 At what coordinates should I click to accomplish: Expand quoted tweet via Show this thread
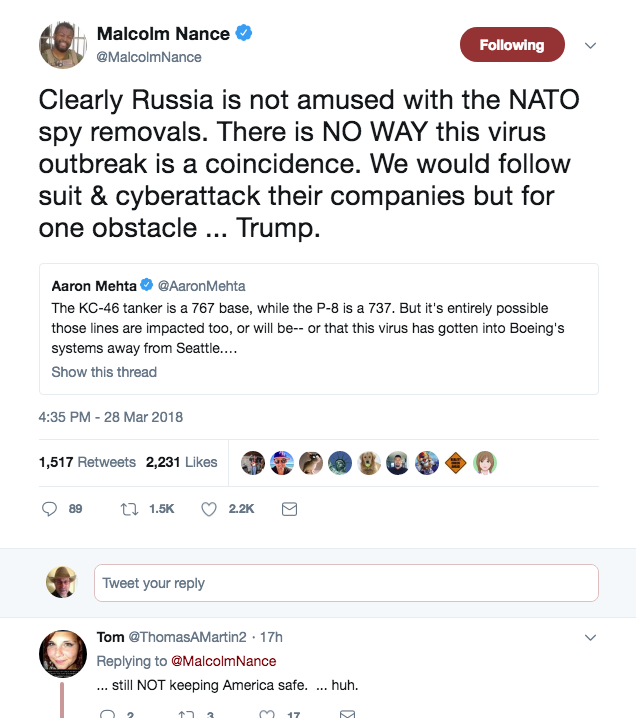104,372
